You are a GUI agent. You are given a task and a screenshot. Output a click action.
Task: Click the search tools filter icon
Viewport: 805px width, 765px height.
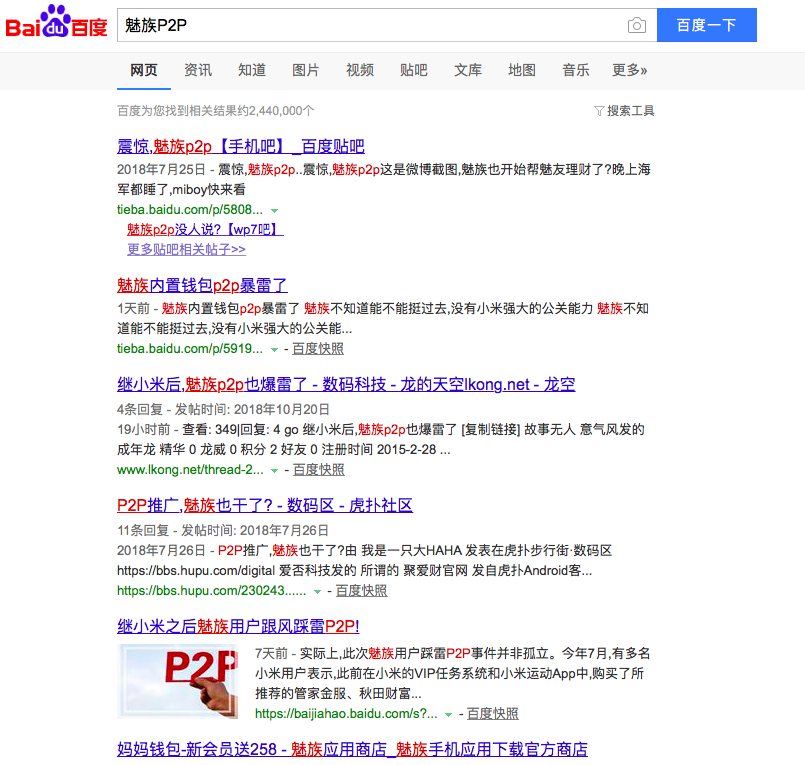tap(599, 111)
